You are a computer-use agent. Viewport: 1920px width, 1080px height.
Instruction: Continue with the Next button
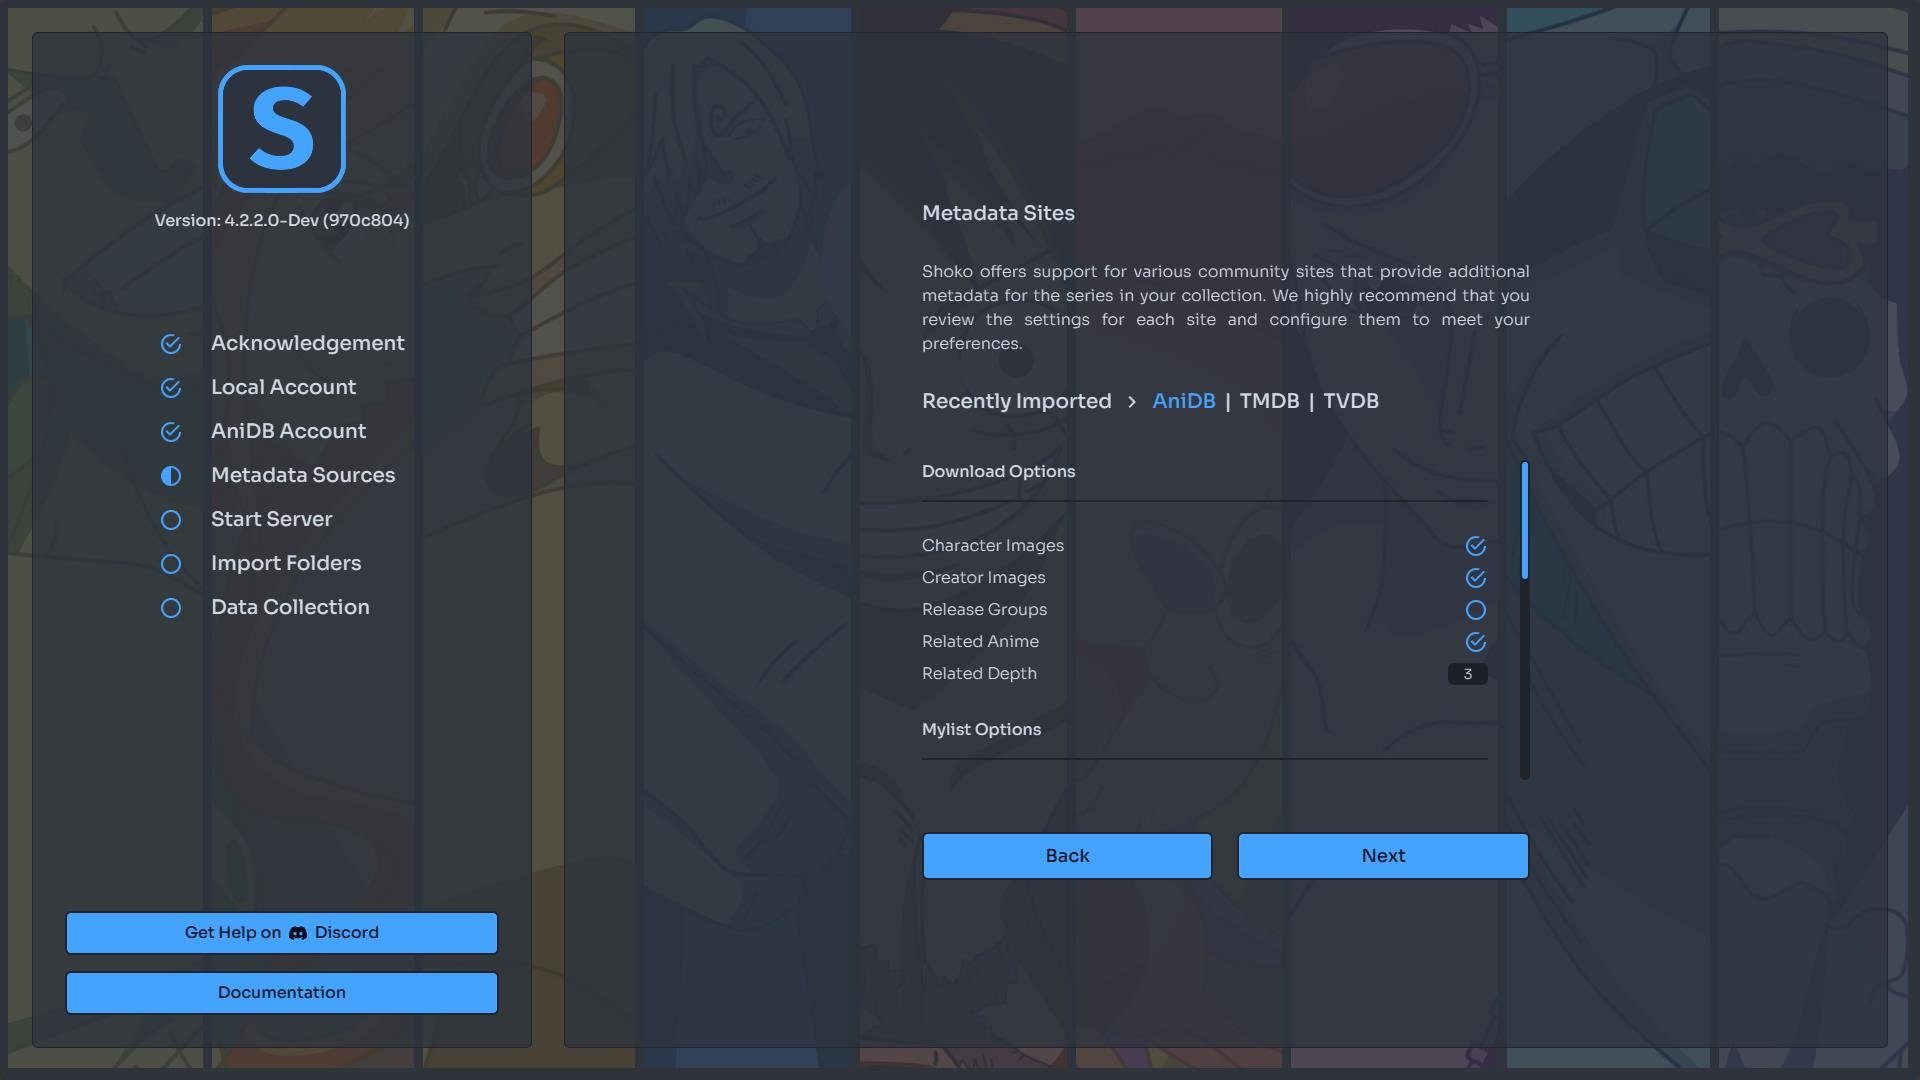[x=1383, y=856]
